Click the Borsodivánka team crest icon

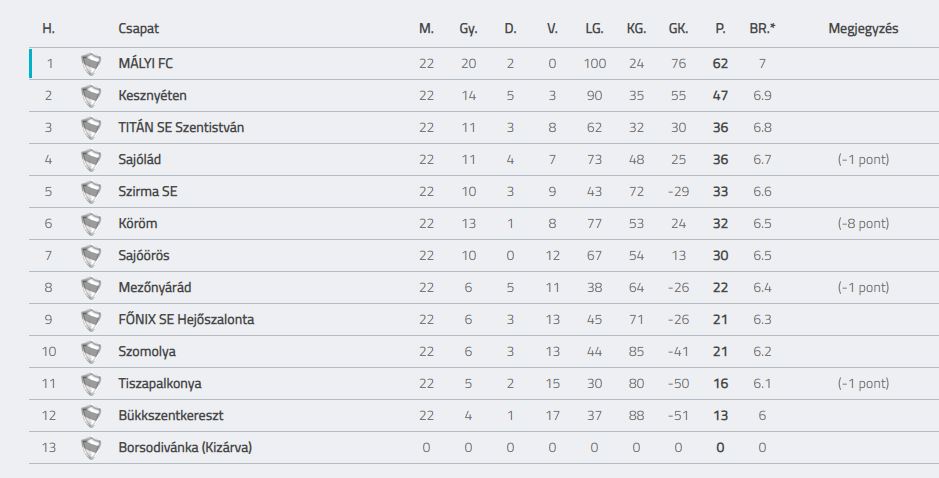(91, 447)
